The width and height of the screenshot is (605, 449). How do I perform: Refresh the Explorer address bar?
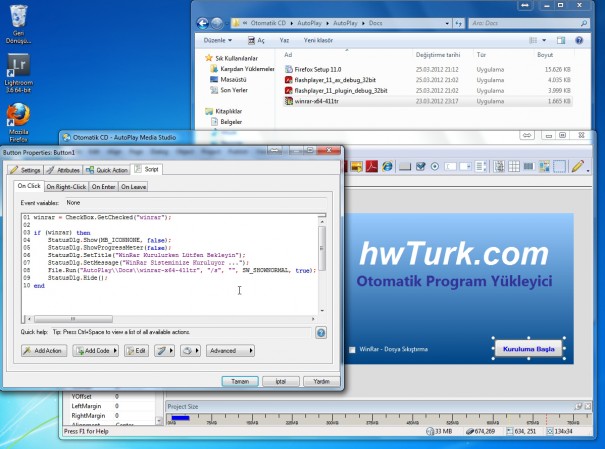pos(458,24)
